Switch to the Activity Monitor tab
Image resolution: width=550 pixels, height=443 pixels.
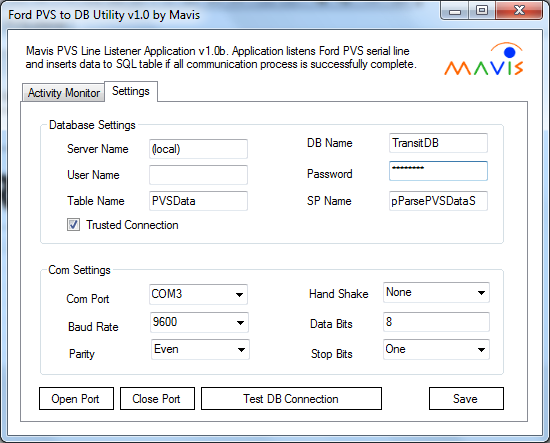click(x=63, y=93)
